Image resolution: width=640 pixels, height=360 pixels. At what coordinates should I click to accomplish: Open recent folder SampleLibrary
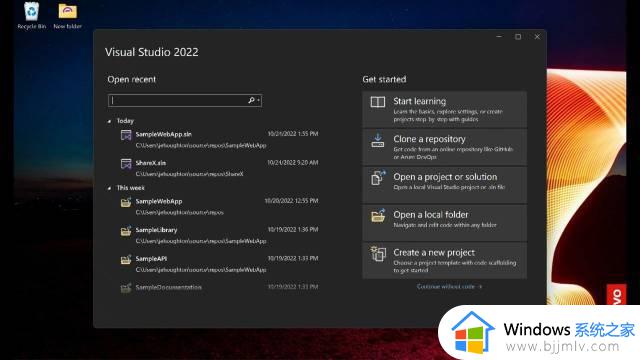pyautogui.click(x=220, y=235)
